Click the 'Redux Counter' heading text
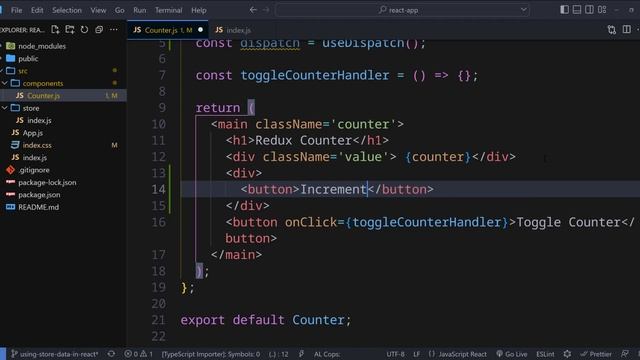Screen dimensions: 640x360 (x=304, y=140)
